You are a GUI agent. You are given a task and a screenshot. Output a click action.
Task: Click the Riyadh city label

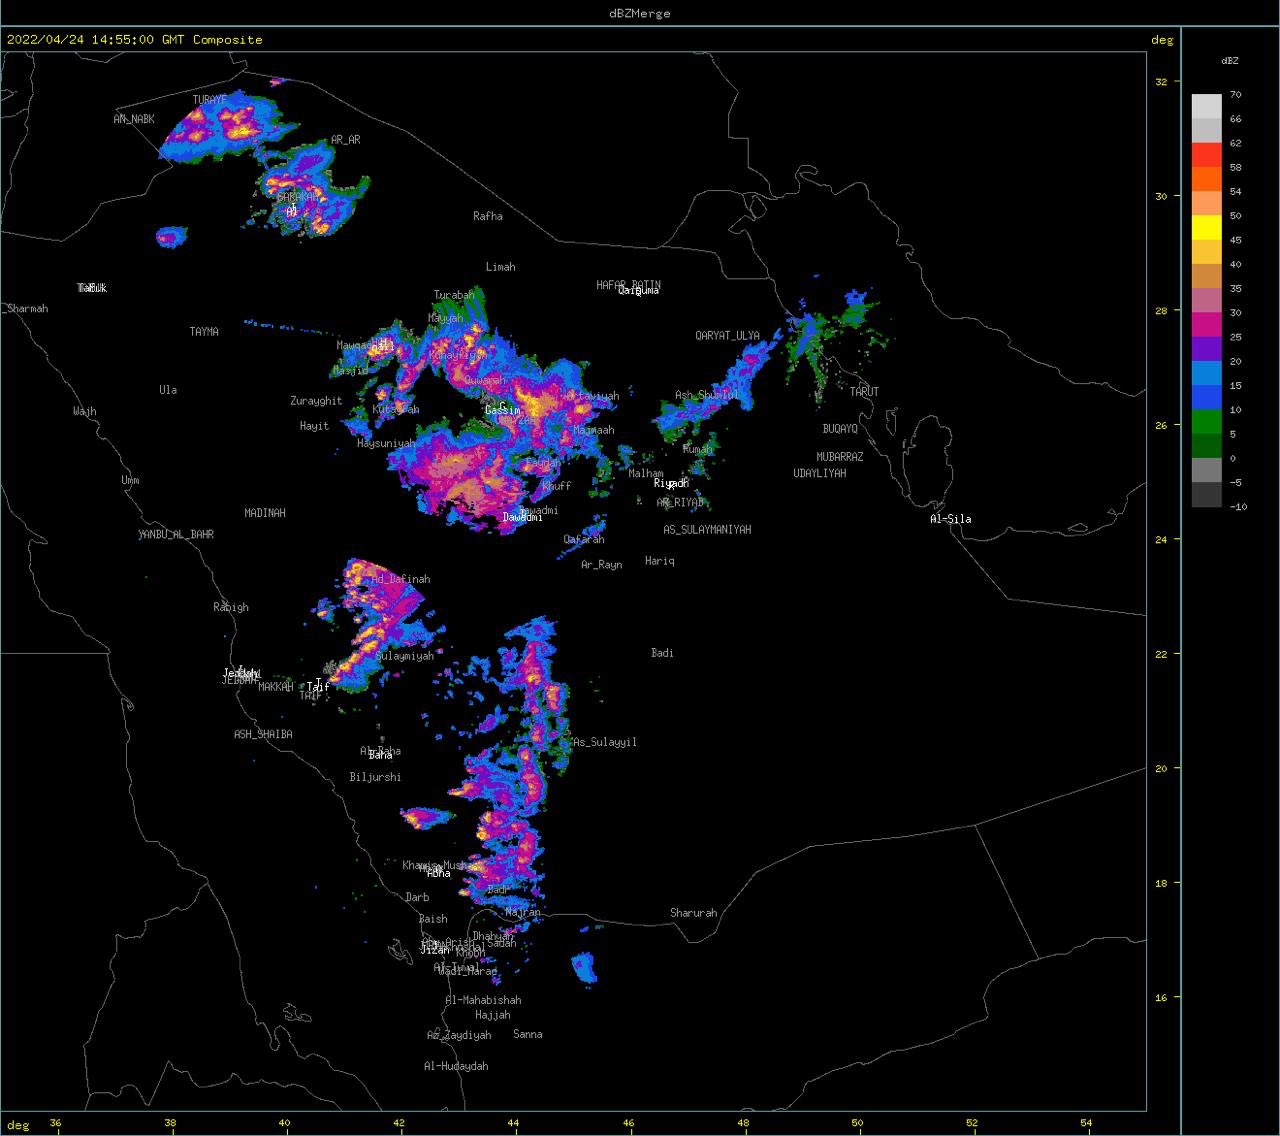coord(671,484)
